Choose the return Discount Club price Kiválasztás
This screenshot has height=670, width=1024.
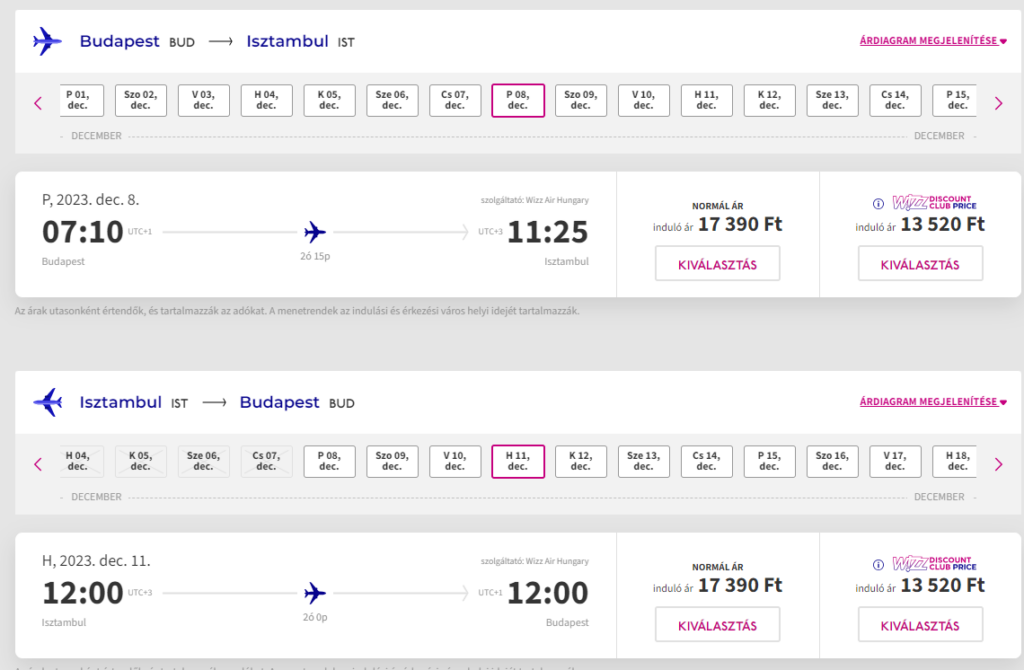[x=920, y=625]
